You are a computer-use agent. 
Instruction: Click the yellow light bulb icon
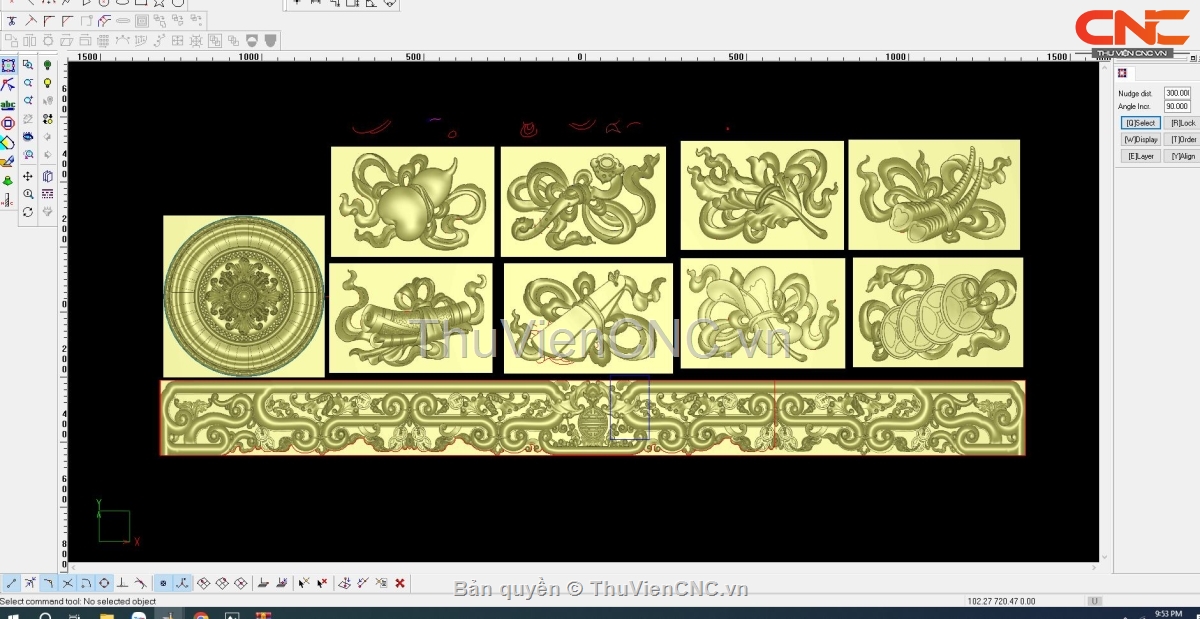click(47, 83)
